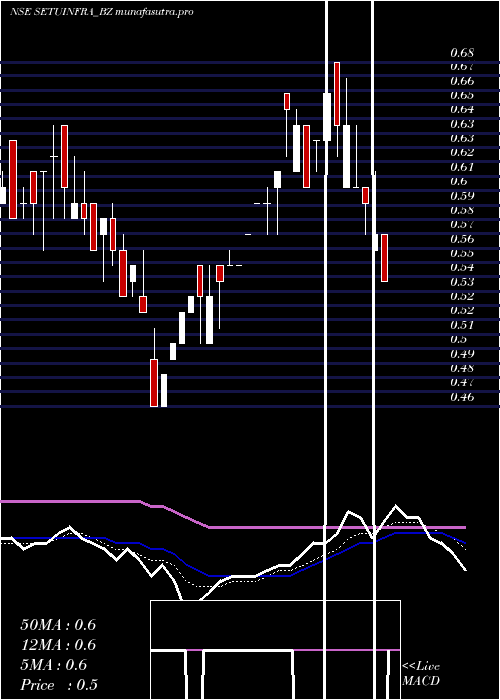
Task: Click the 50MA : 0.6 indicator readout
Action: [x=58, y=625]
